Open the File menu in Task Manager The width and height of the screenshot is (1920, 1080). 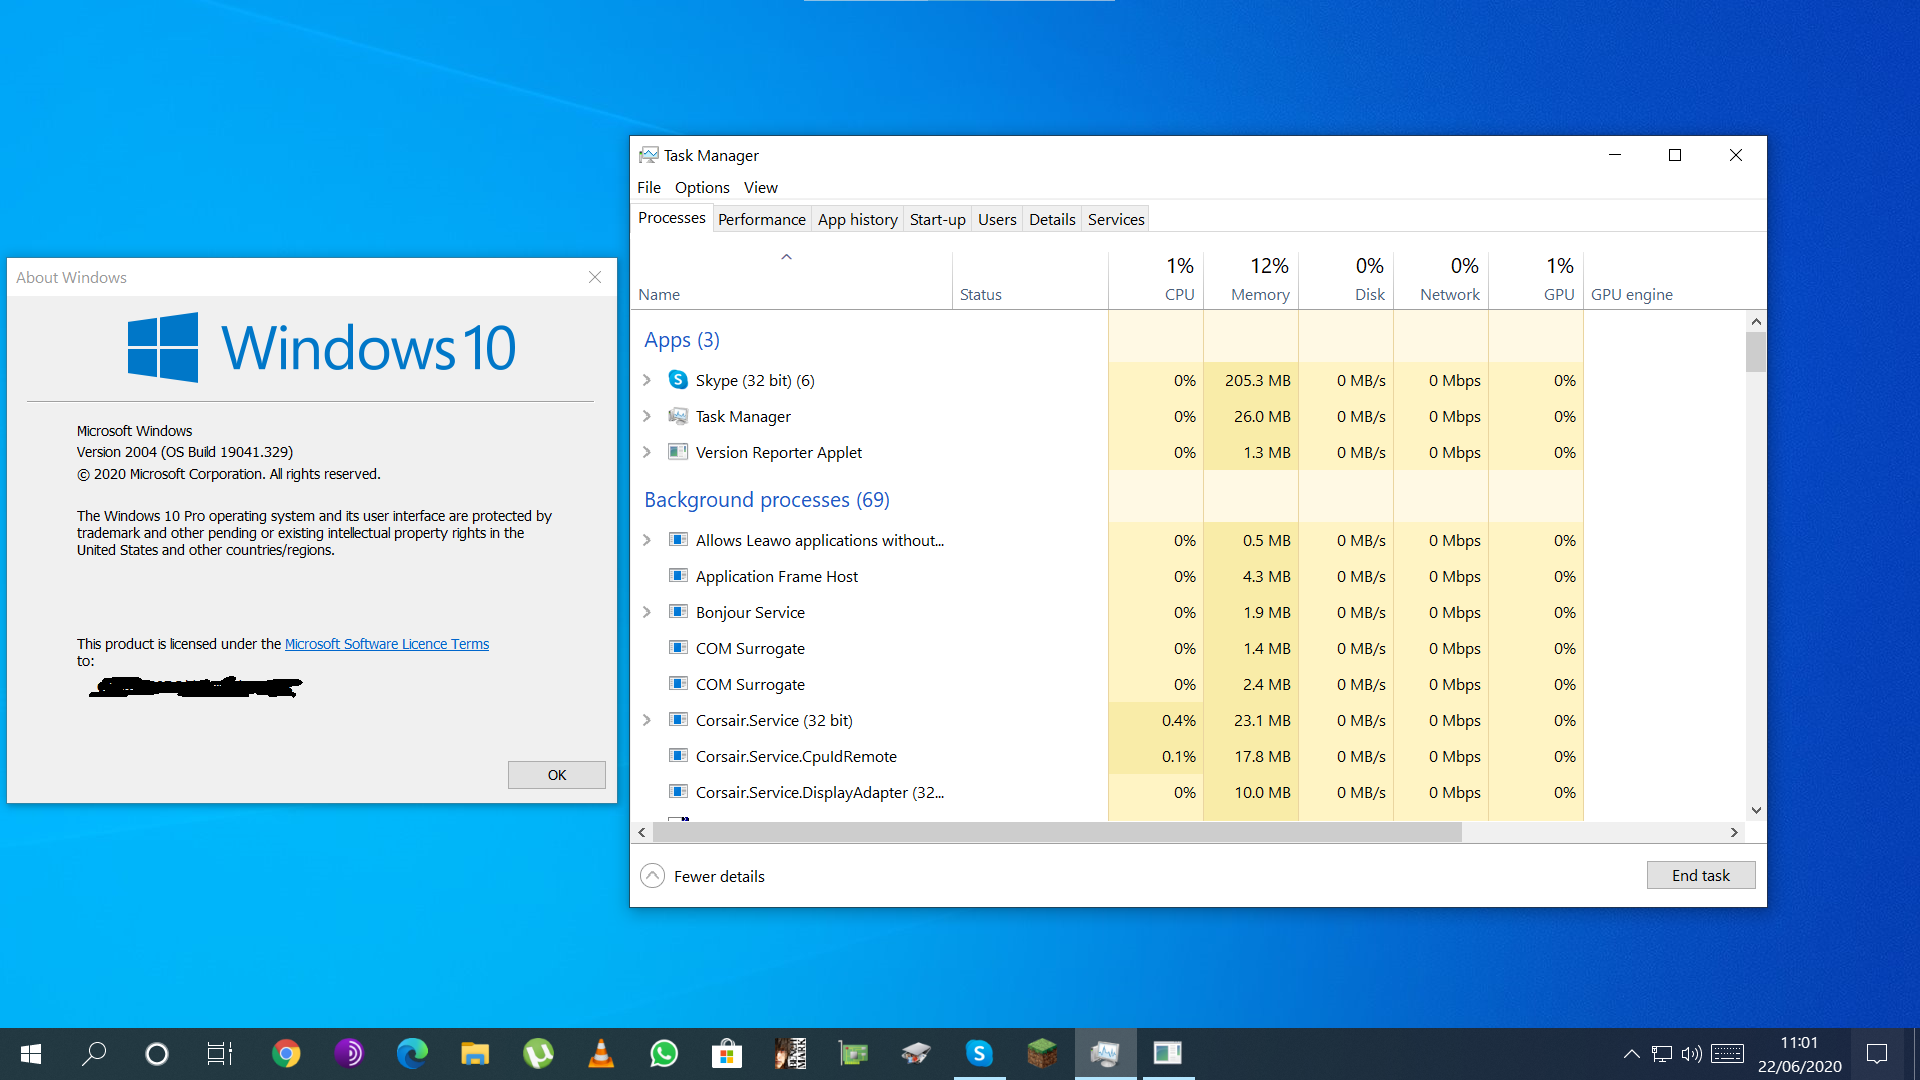point(649,187)
